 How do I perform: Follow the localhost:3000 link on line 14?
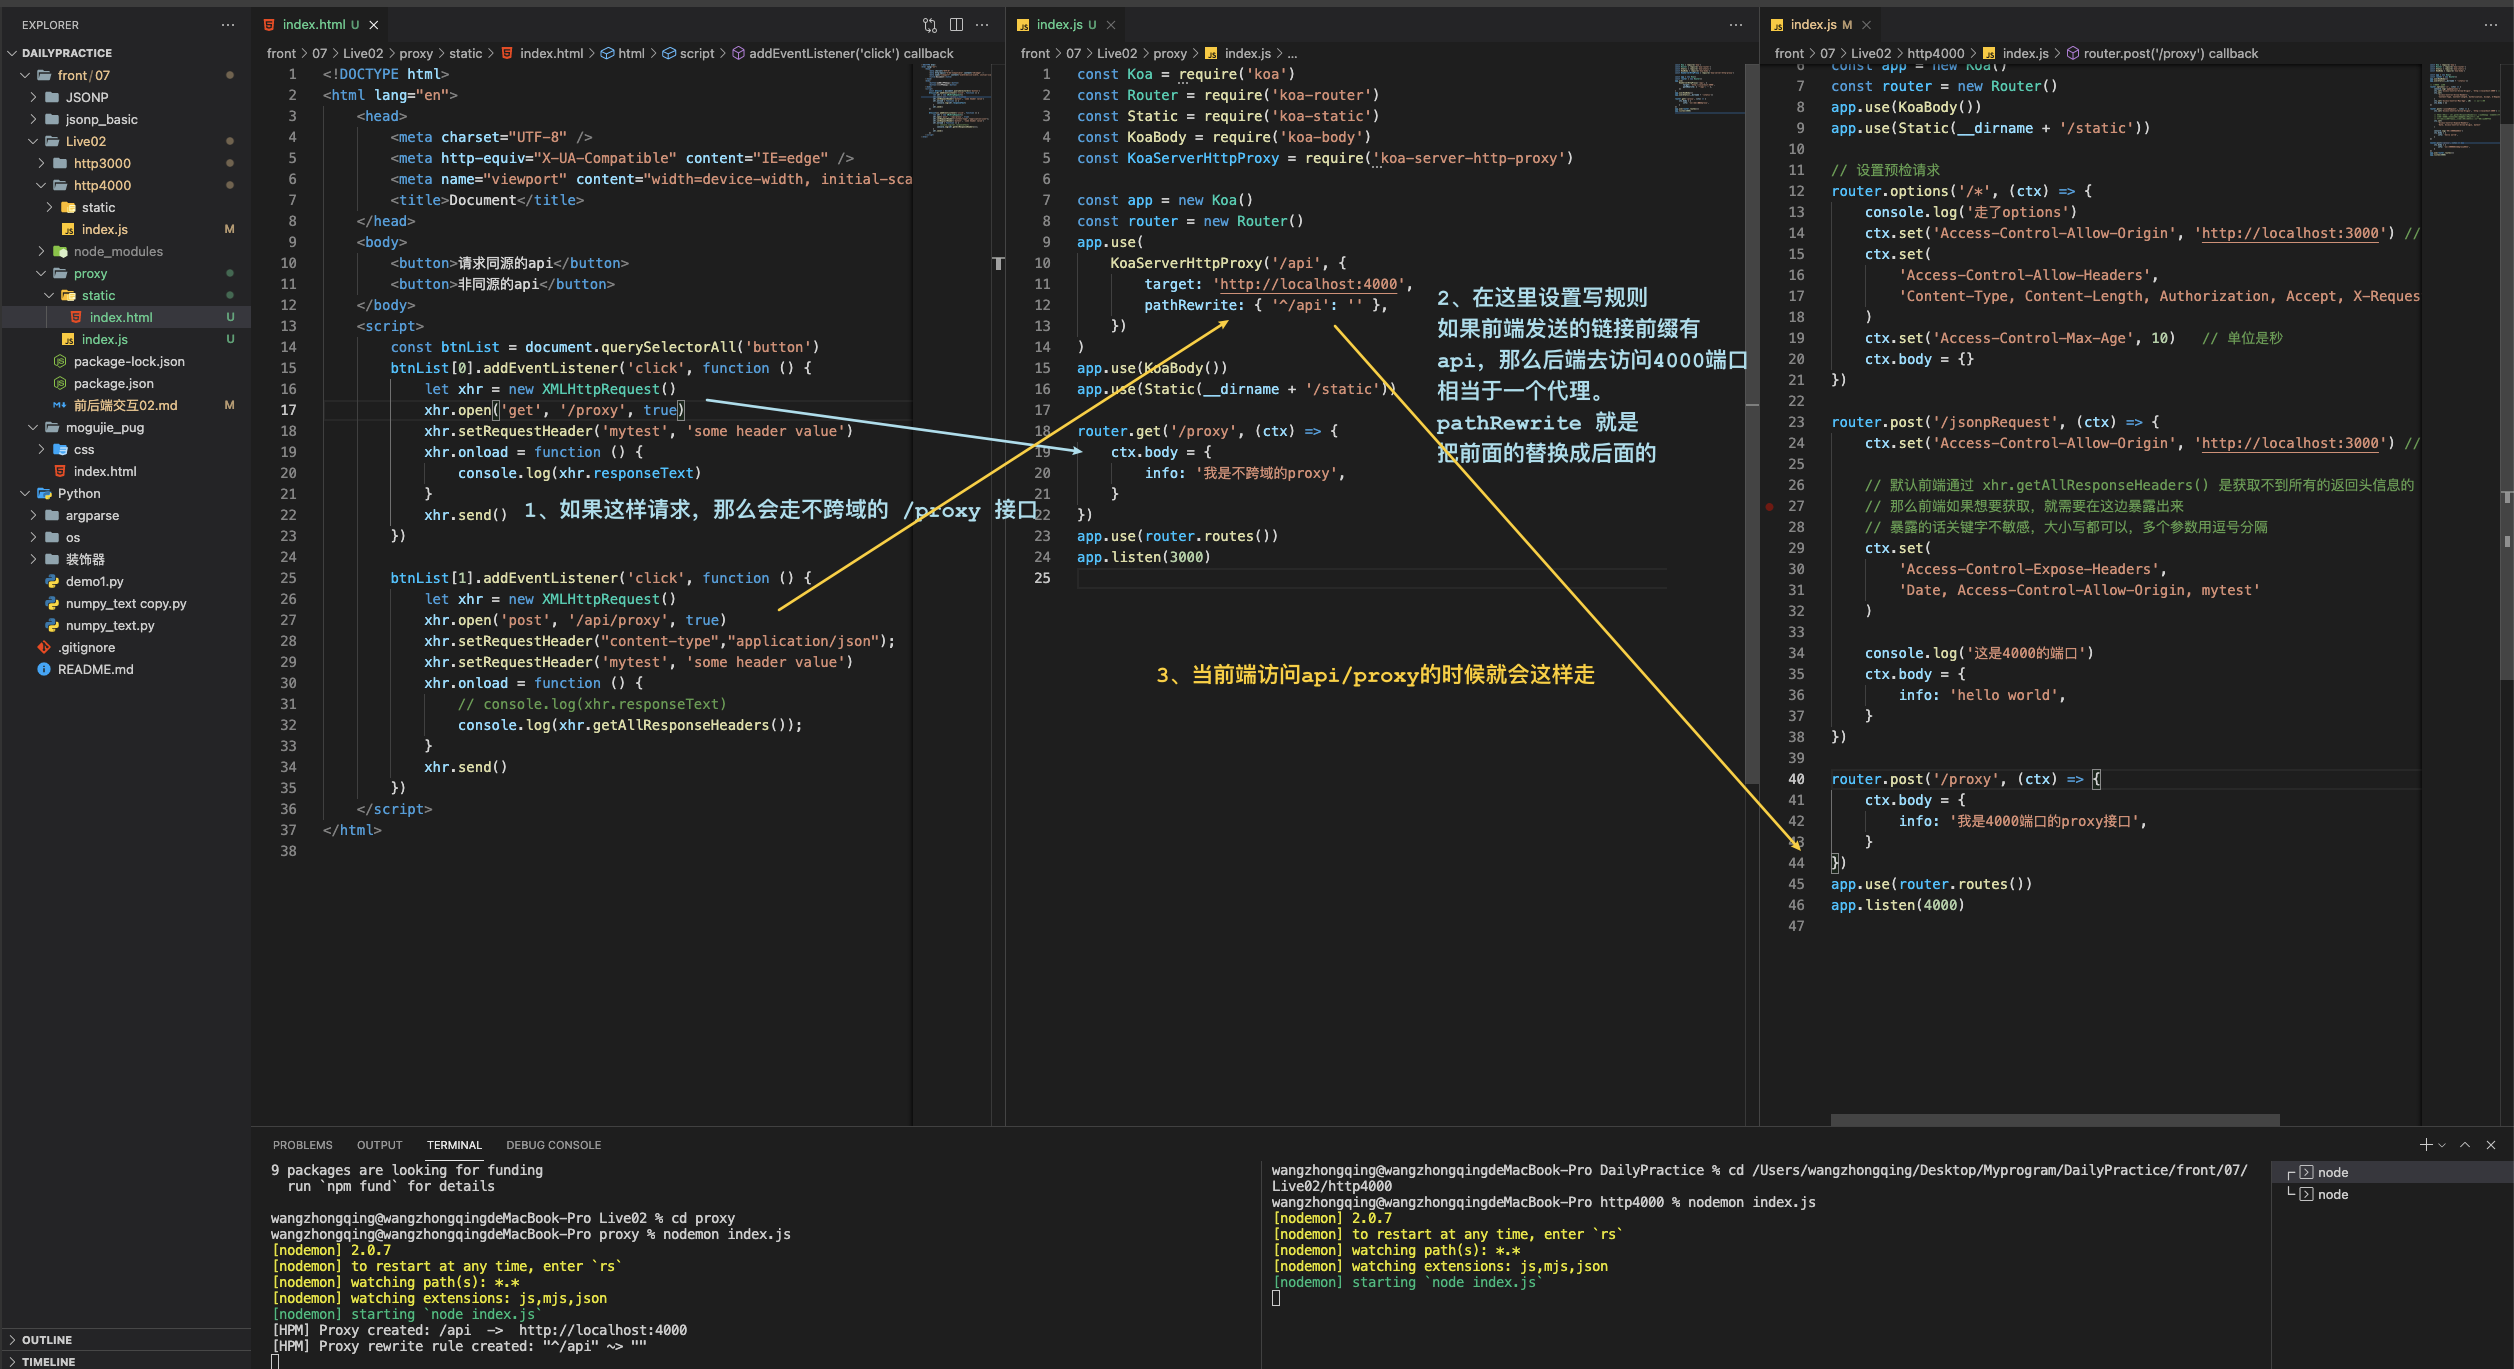pos(2290,233)
